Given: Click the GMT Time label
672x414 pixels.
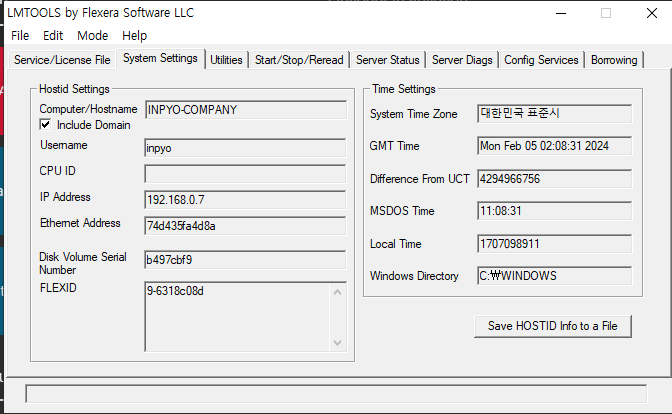Looking at the screenshot, I should (x=394, y=146).
